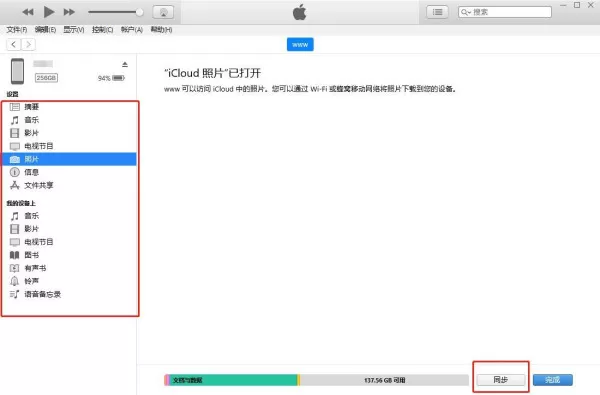The height and width of the screenshot is (395, 600).
Task: Select 影片 under settings section
Action: tap(69, 133)
